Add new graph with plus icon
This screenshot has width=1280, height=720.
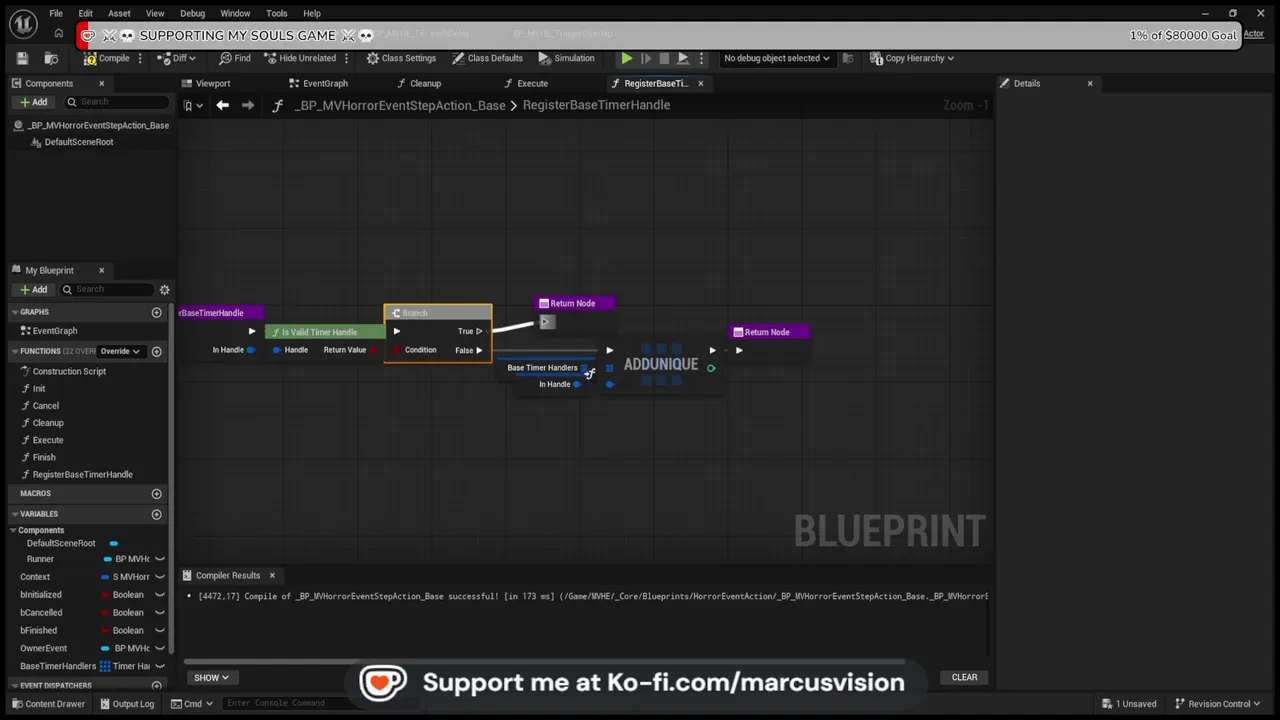pyautogui.click(x=156, y=312)
